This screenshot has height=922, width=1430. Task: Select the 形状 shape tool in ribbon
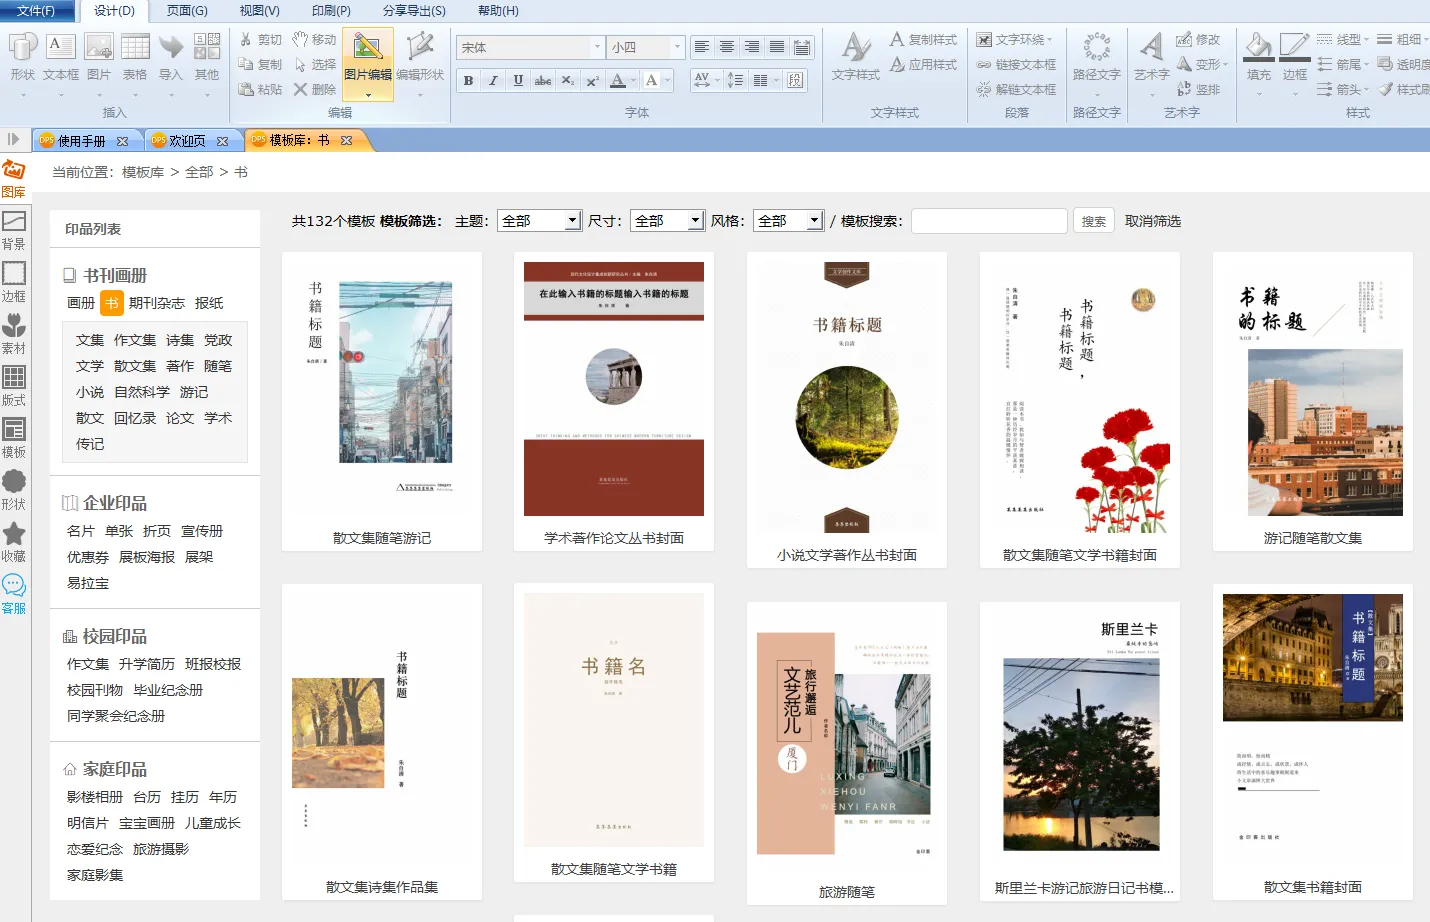pos(23,58)
